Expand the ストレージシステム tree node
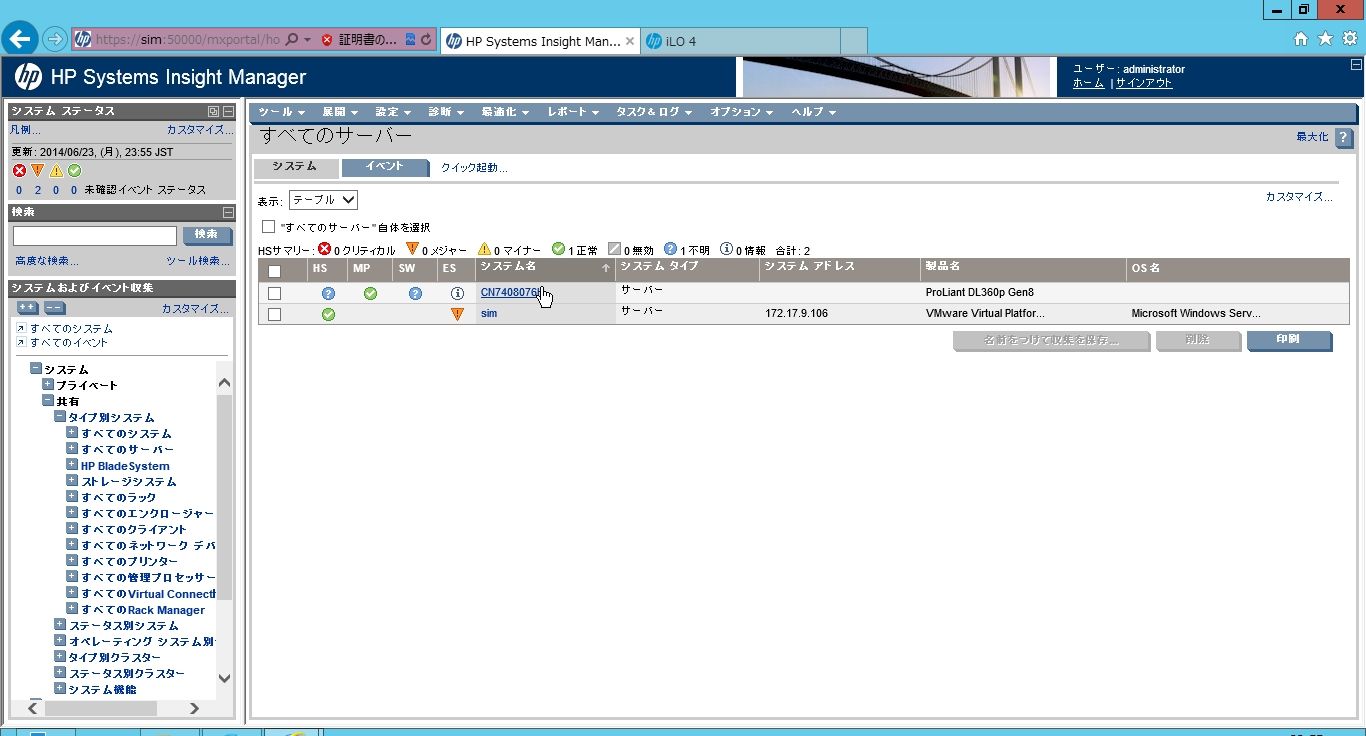The image size is (1366, 736). (72, 481)
